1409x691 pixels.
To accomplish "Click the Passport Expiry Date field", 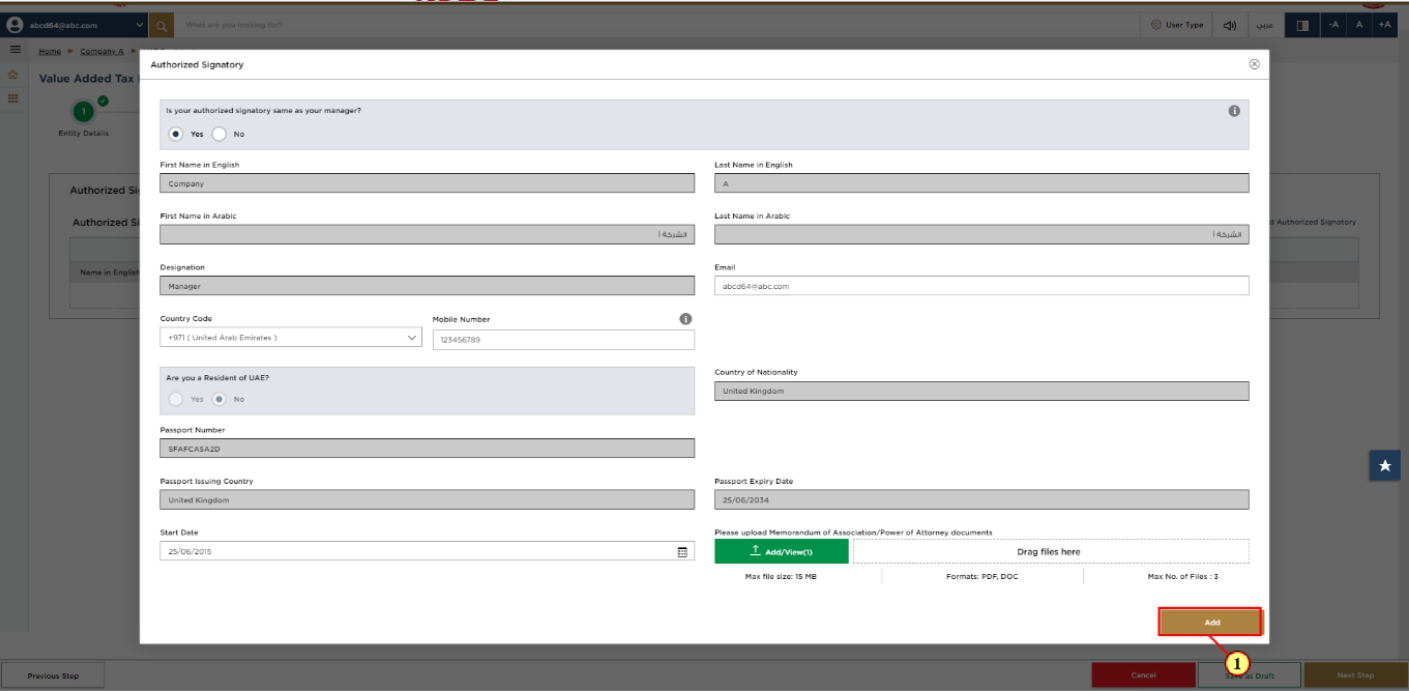I will point(981,500).
